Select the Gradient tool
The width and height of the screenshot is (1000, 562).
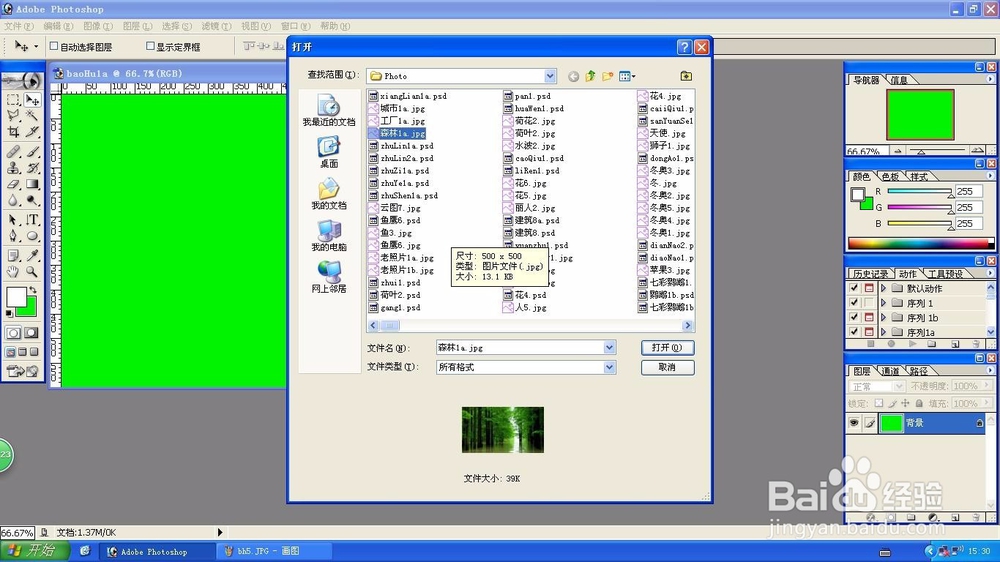pyautogui.click(x=32, y=184)
